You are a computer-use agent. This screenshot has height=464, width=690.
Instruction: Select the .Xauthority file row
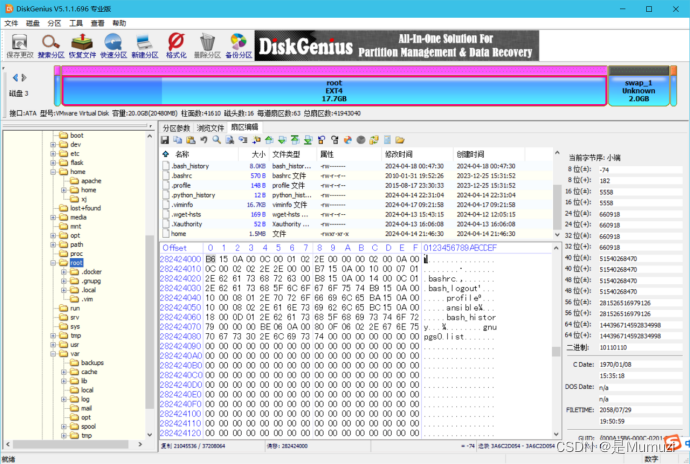tap(357, 224)
